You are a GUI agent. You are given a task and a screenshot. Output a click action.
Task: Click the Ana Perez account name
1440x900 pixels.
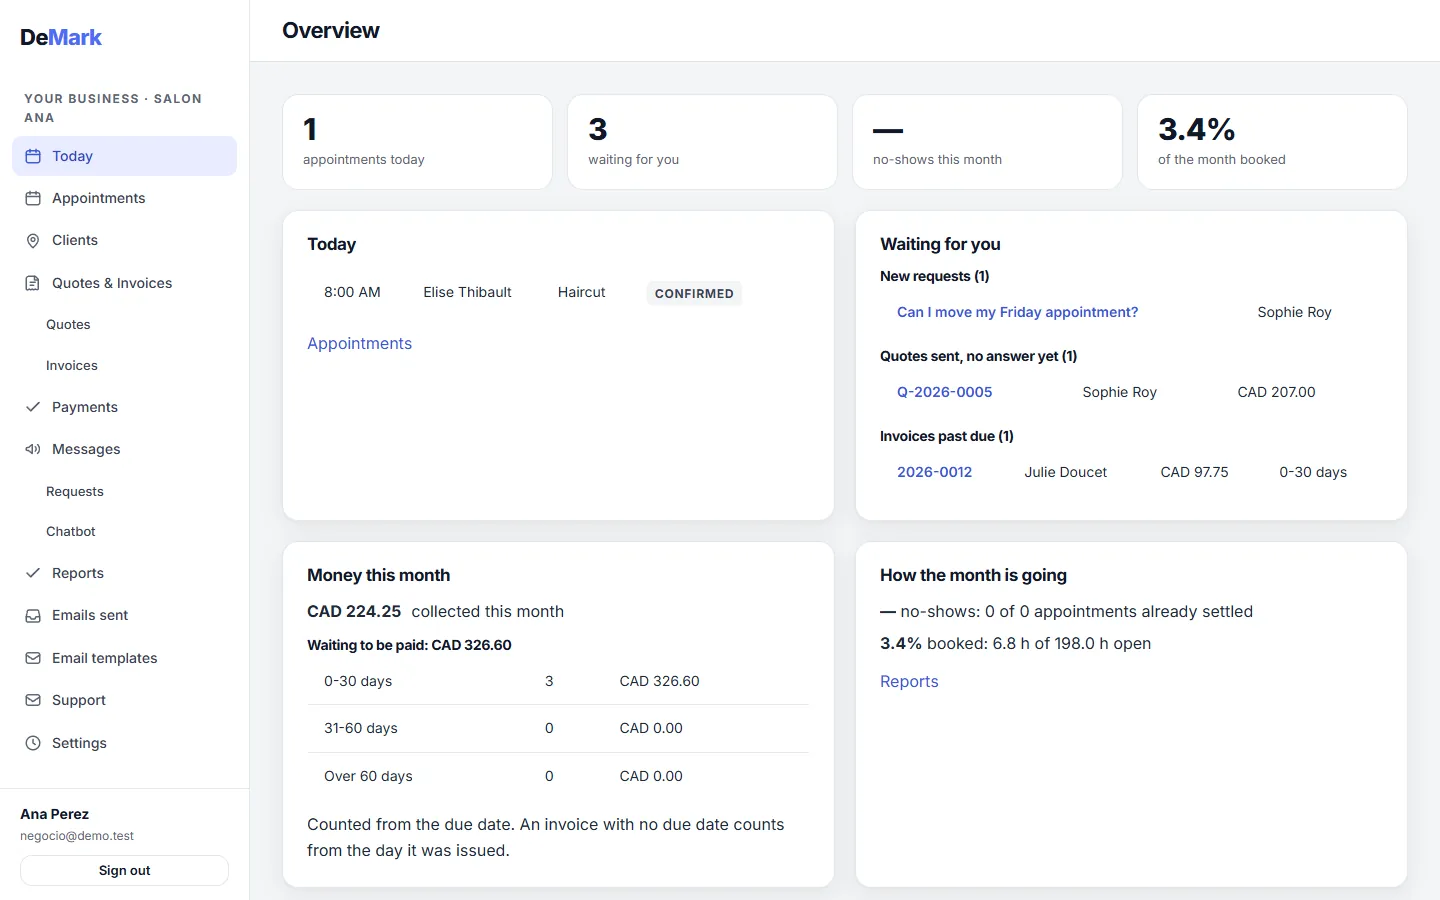click(x=54, y=814)
